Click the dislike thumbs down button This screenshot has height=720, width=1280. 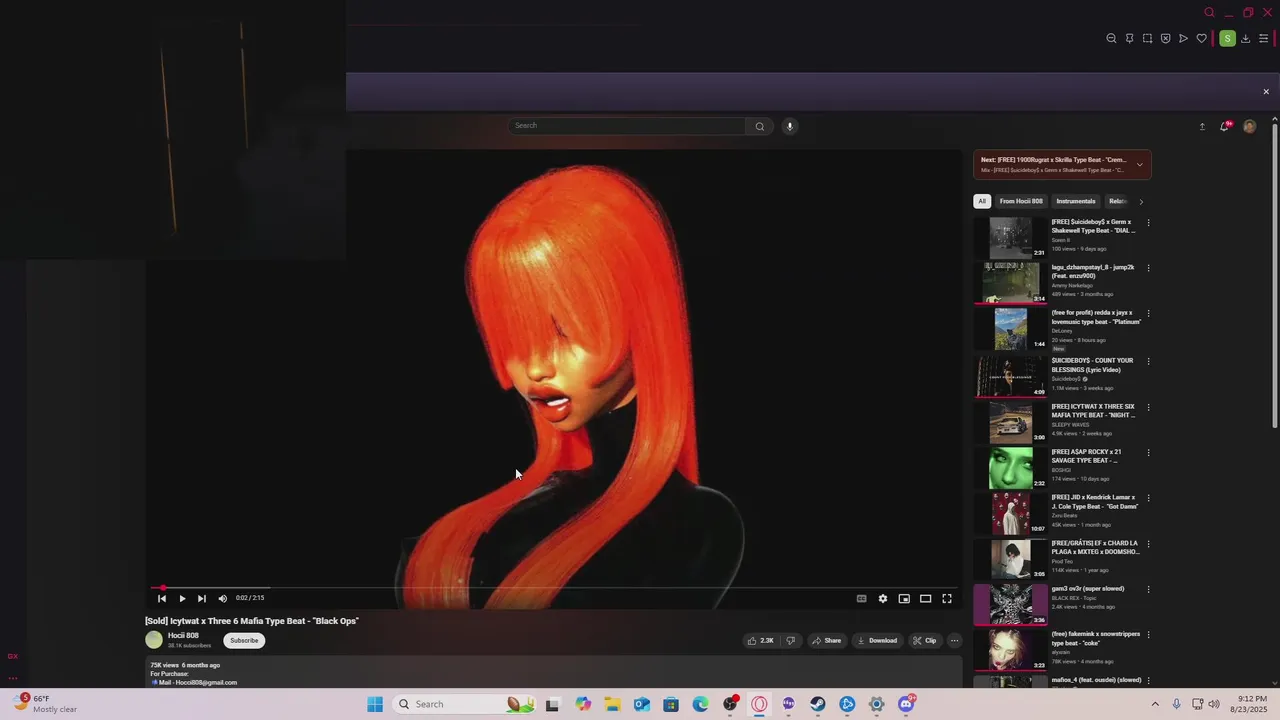pyautogui.click(x=791, y=640)
